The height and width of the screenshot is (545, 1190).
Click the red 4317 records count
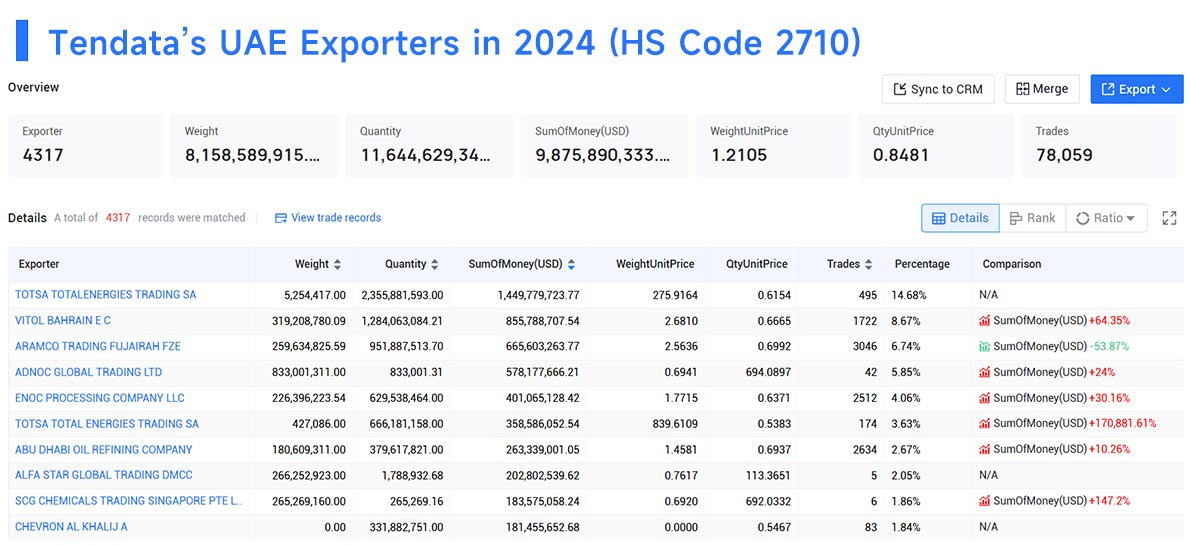coord(118,218)
